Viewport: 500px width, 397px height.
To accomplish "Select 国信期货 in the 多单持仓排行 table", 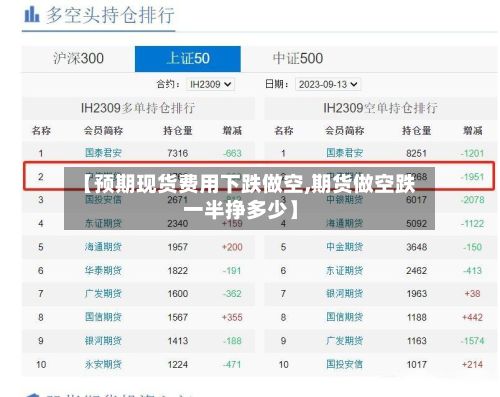I will point(103,317).
